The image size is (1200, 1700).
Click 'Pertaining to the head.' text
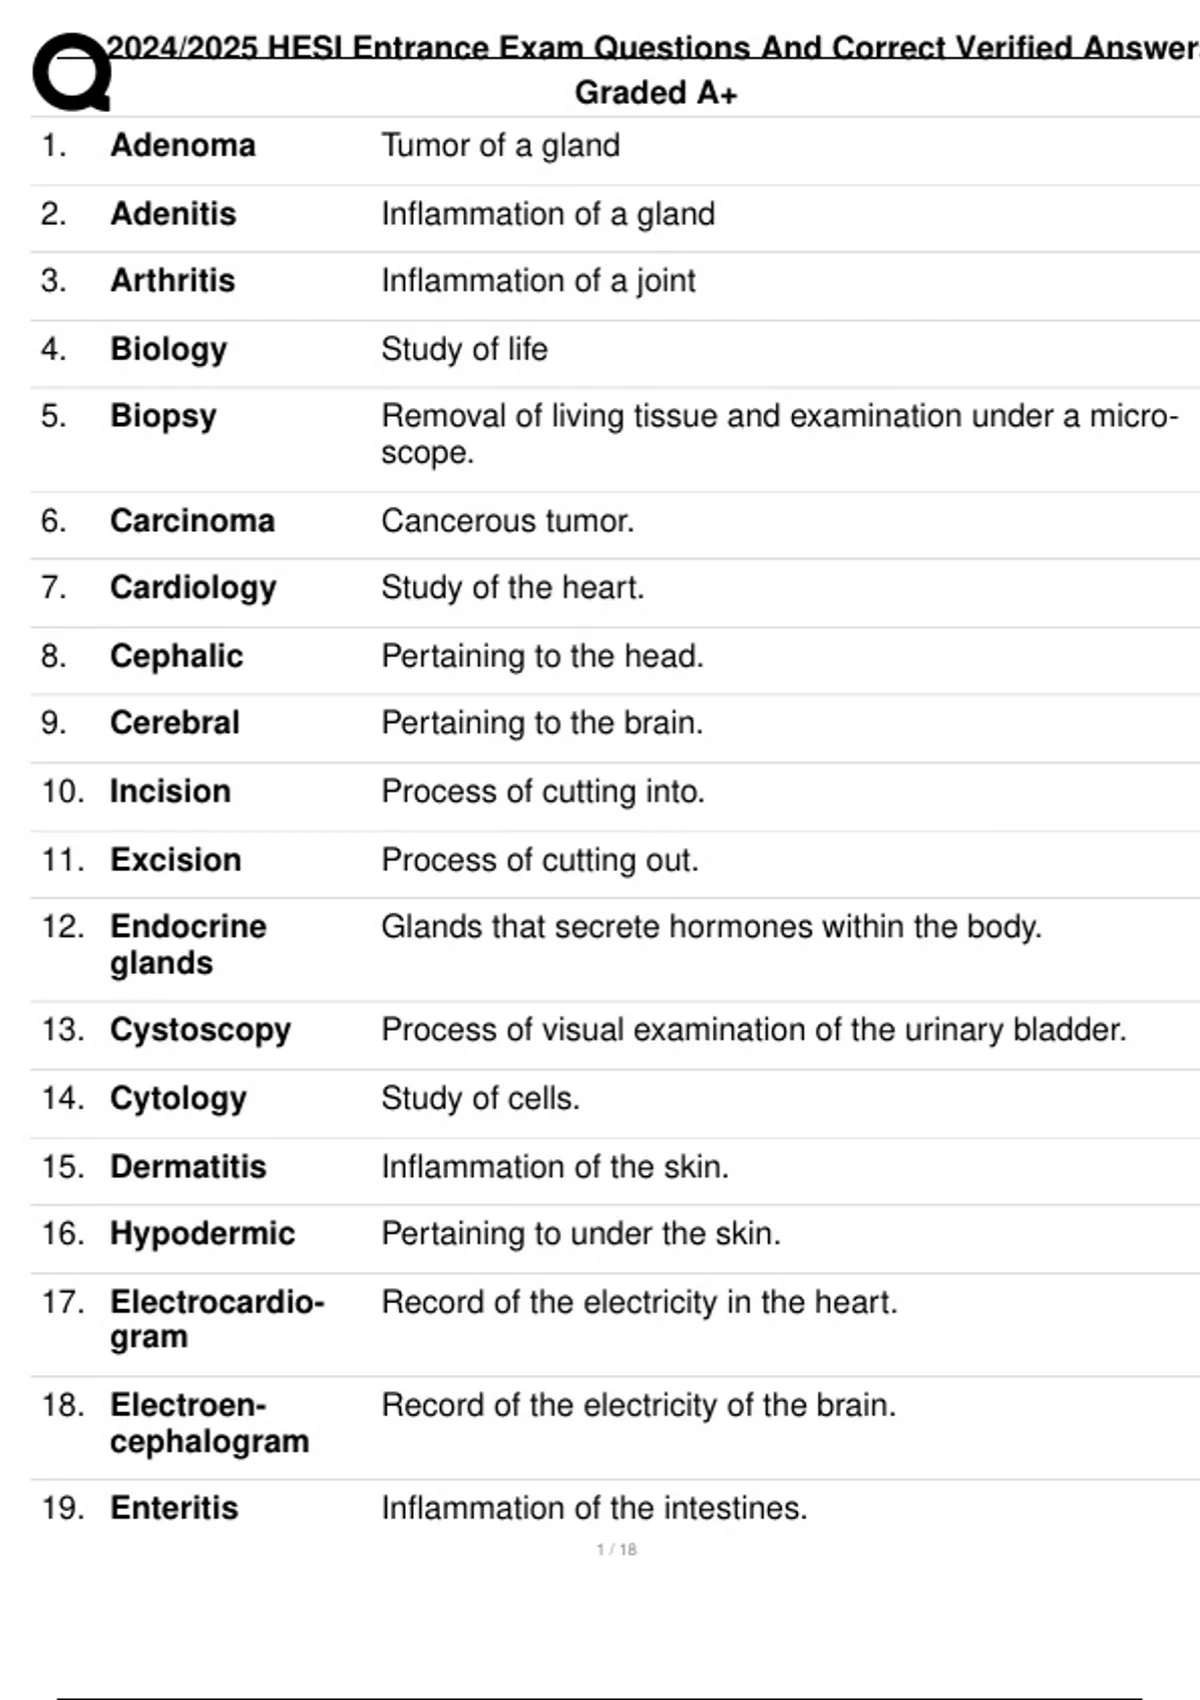542,656
